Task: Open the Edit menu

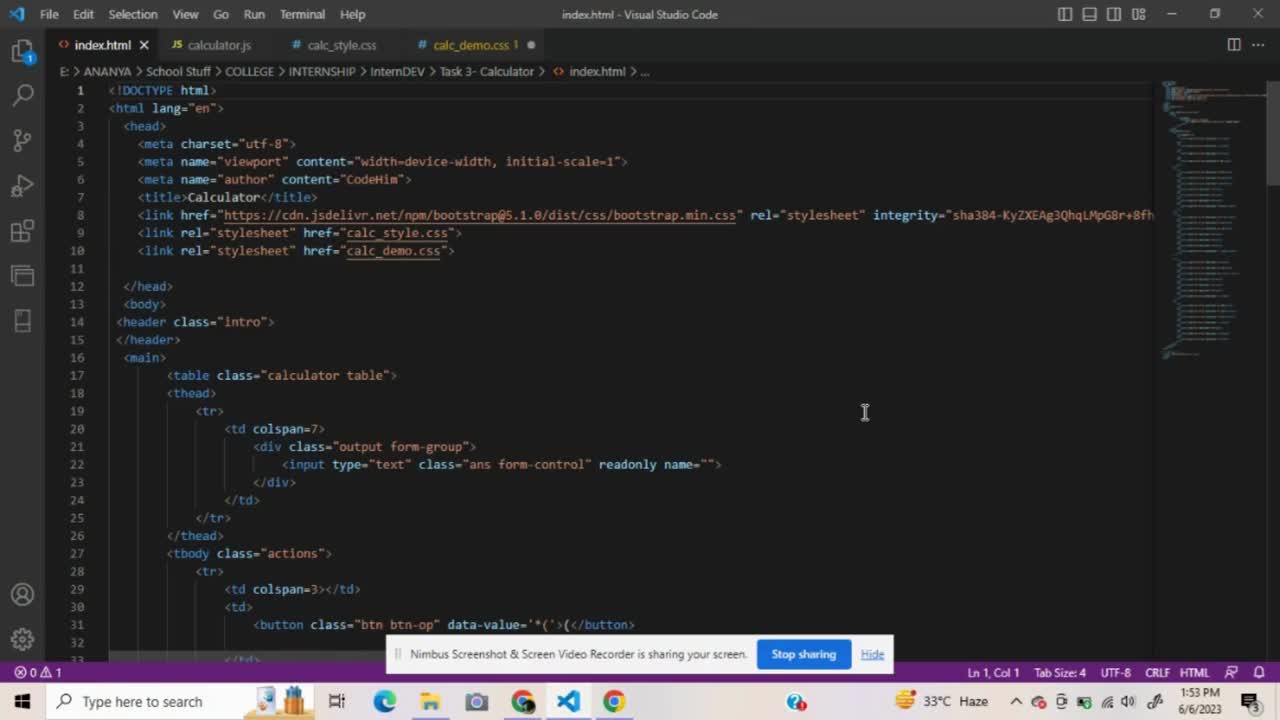Action: tap(83, 14)
